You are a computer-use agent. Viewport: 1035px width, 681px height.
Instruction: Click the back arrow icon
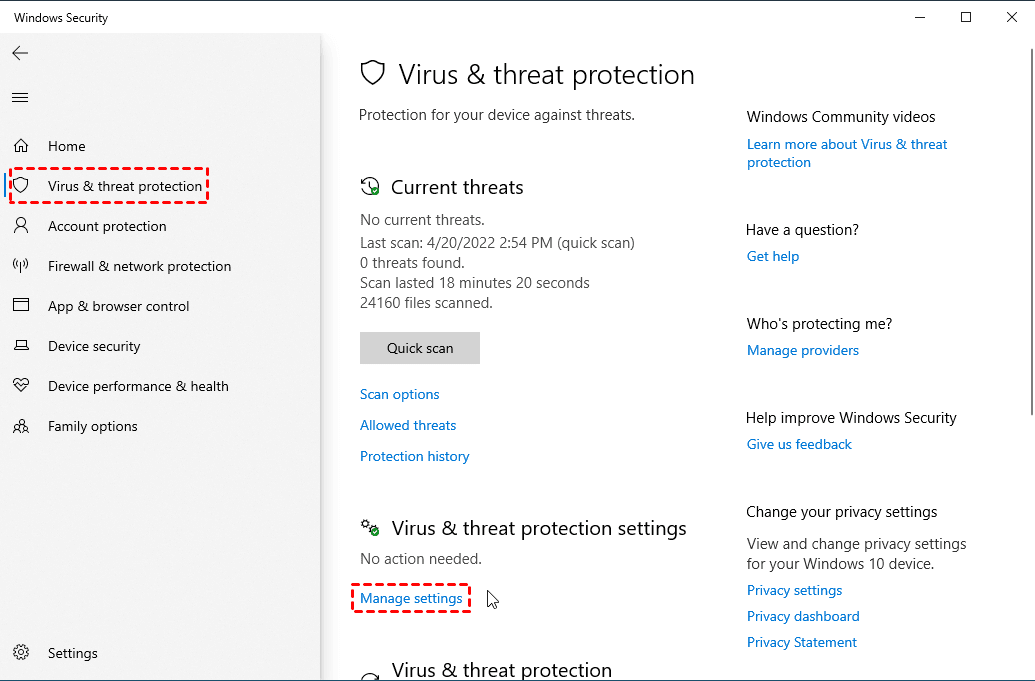click(x=20, y=53)
